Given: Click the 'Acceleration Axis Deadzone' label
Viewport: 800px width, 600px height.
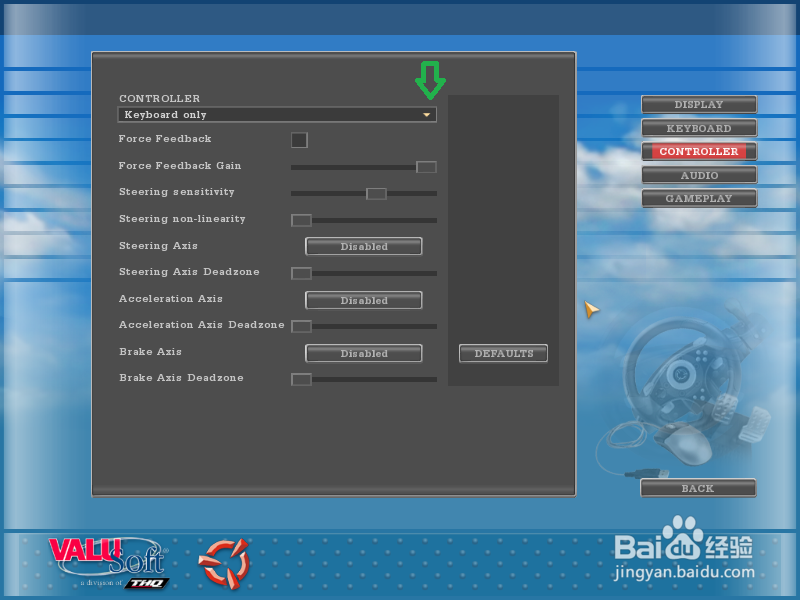Looking at the screenshot, I should tap(202, 325).
